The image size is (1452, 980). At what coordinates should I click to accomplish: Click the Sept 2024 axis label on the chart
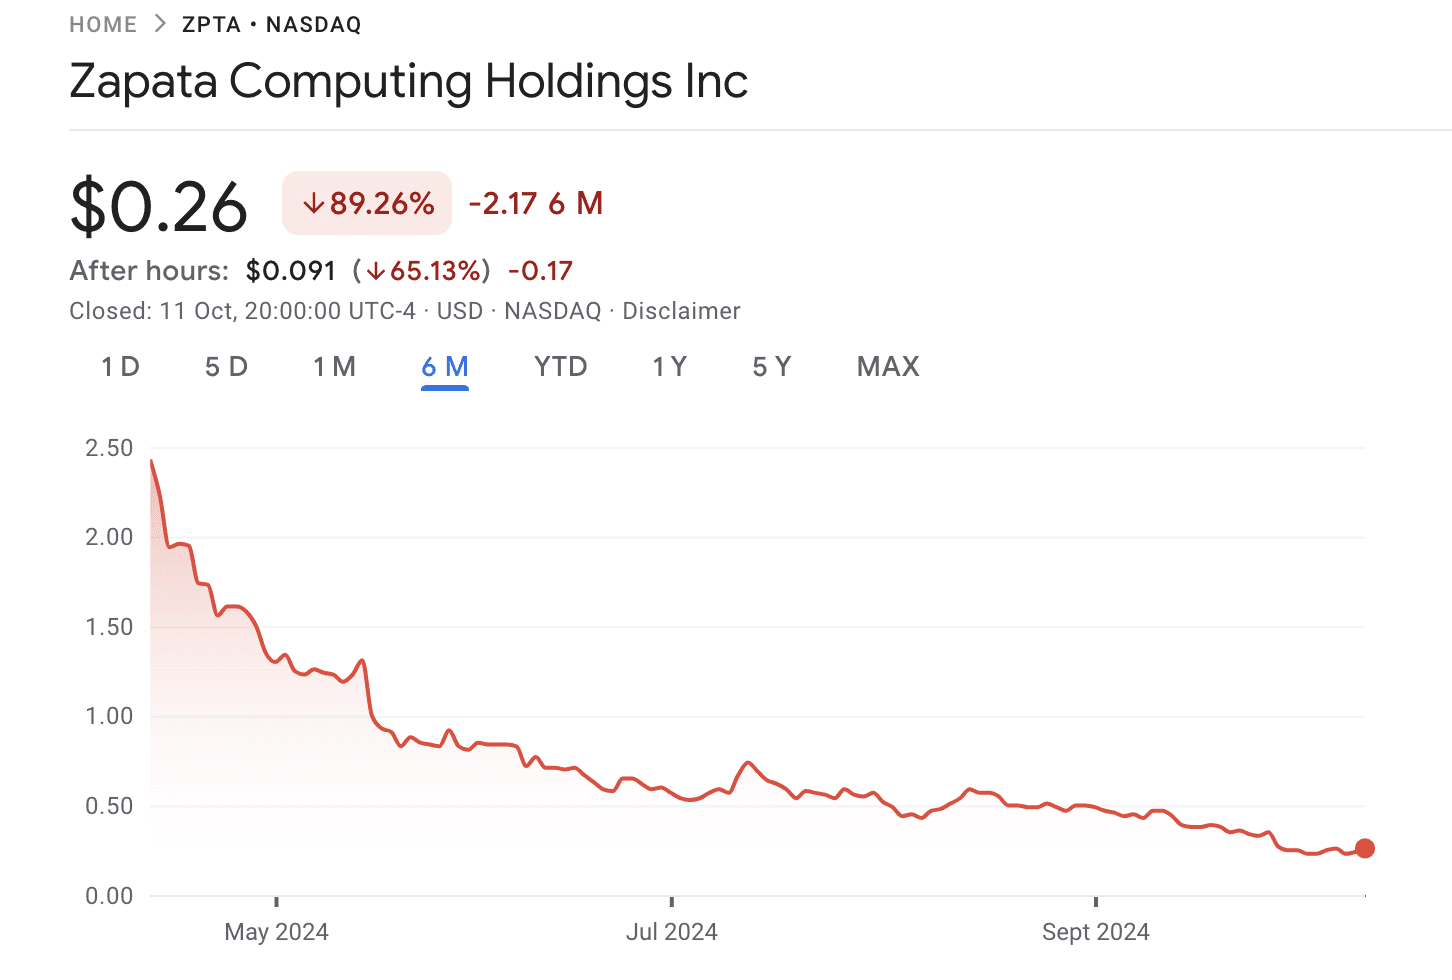[x=1095, y=931]
